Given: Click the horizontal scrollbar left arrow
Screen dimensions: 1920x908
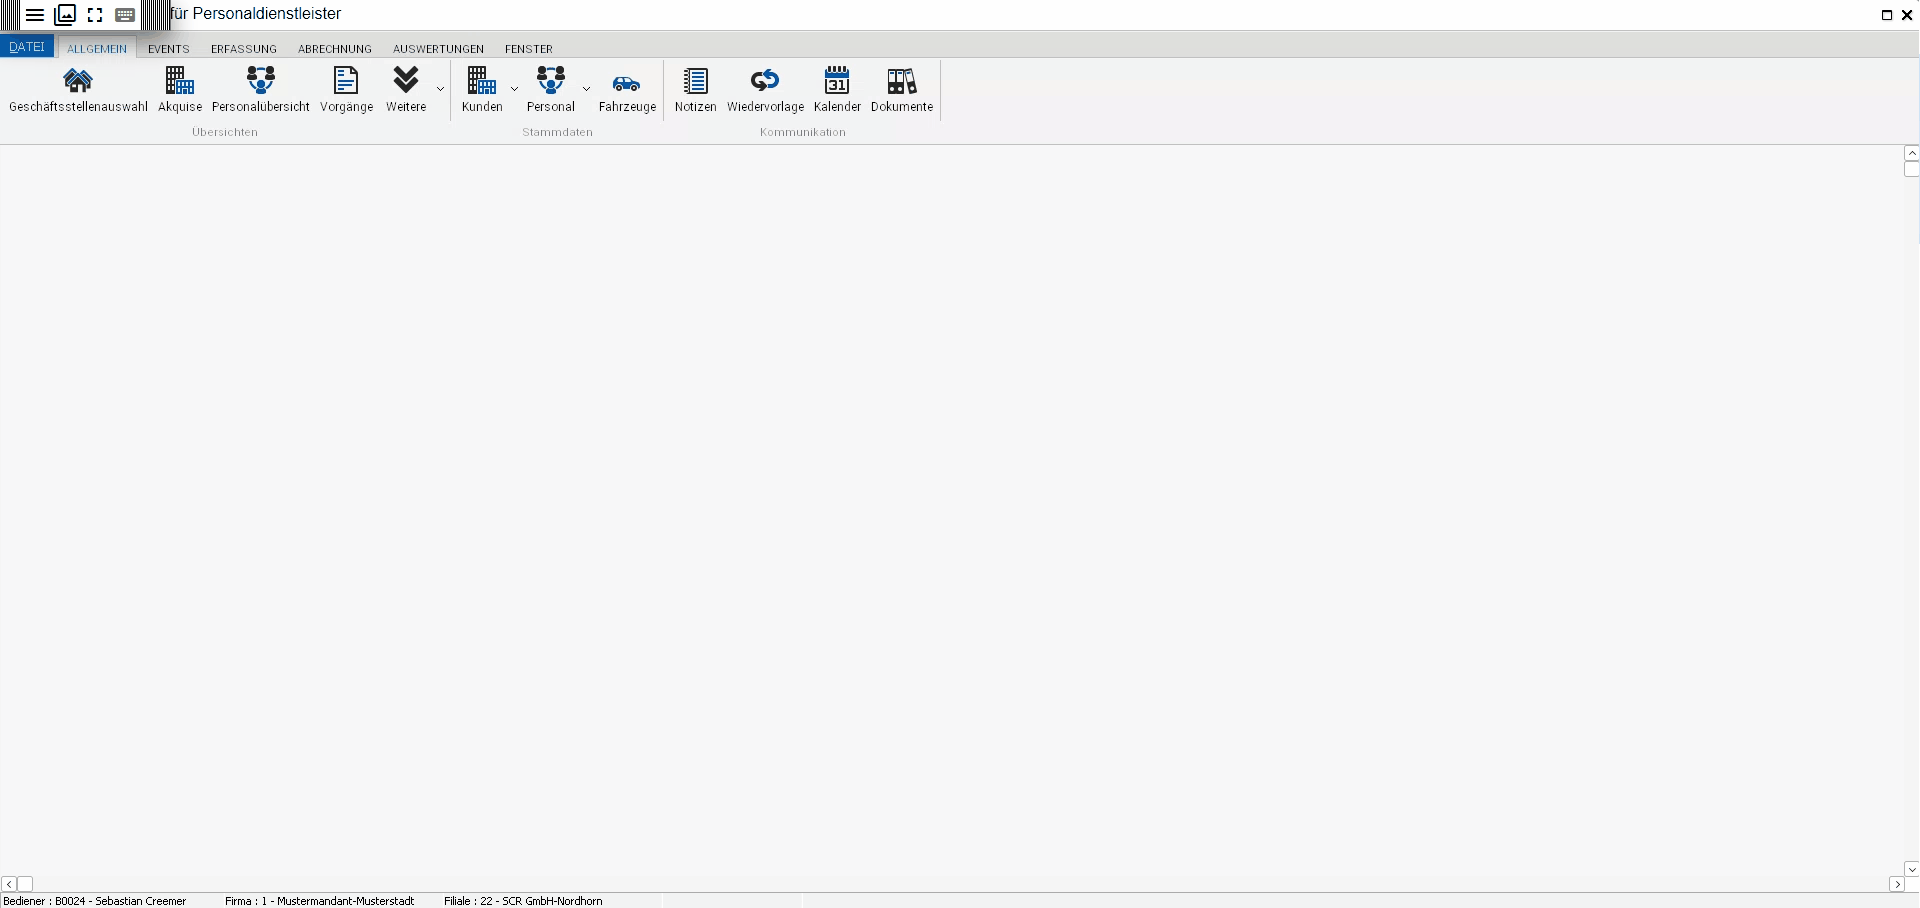Looking at the screenshot, I should [x=9, y=884].
